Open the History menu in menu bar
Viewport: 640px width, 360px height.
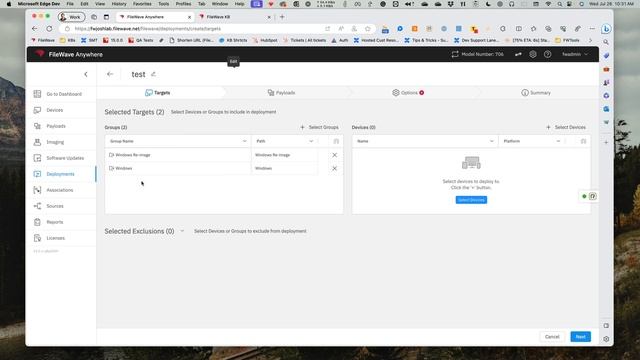pyautogui.click(x=119, y=4)
